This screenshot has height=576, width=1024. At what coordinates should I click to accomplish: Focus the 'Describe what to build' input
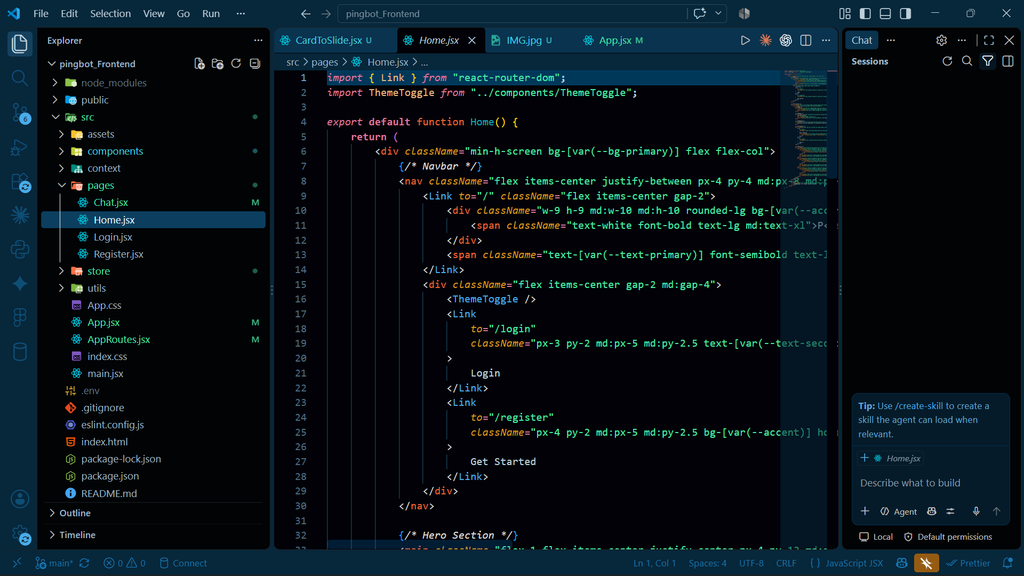[x=930, y=483]
